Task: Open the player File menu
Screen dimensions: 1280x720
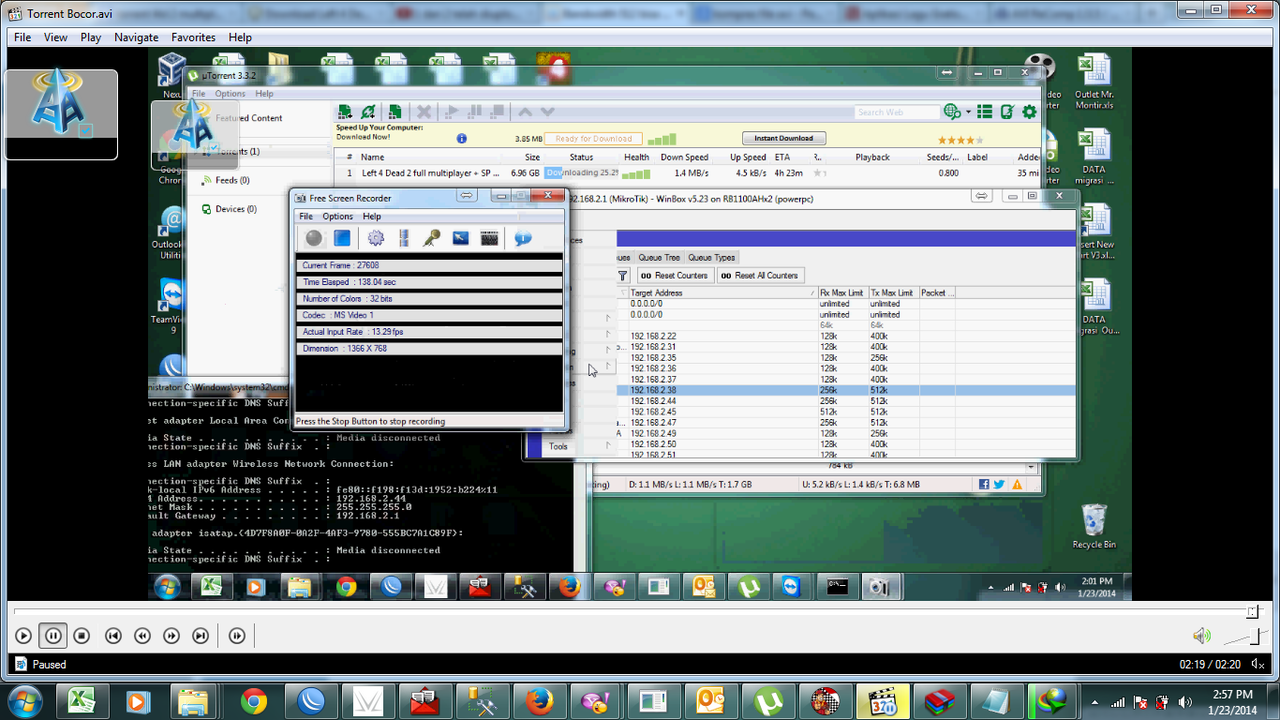Action: click(22, 37)
